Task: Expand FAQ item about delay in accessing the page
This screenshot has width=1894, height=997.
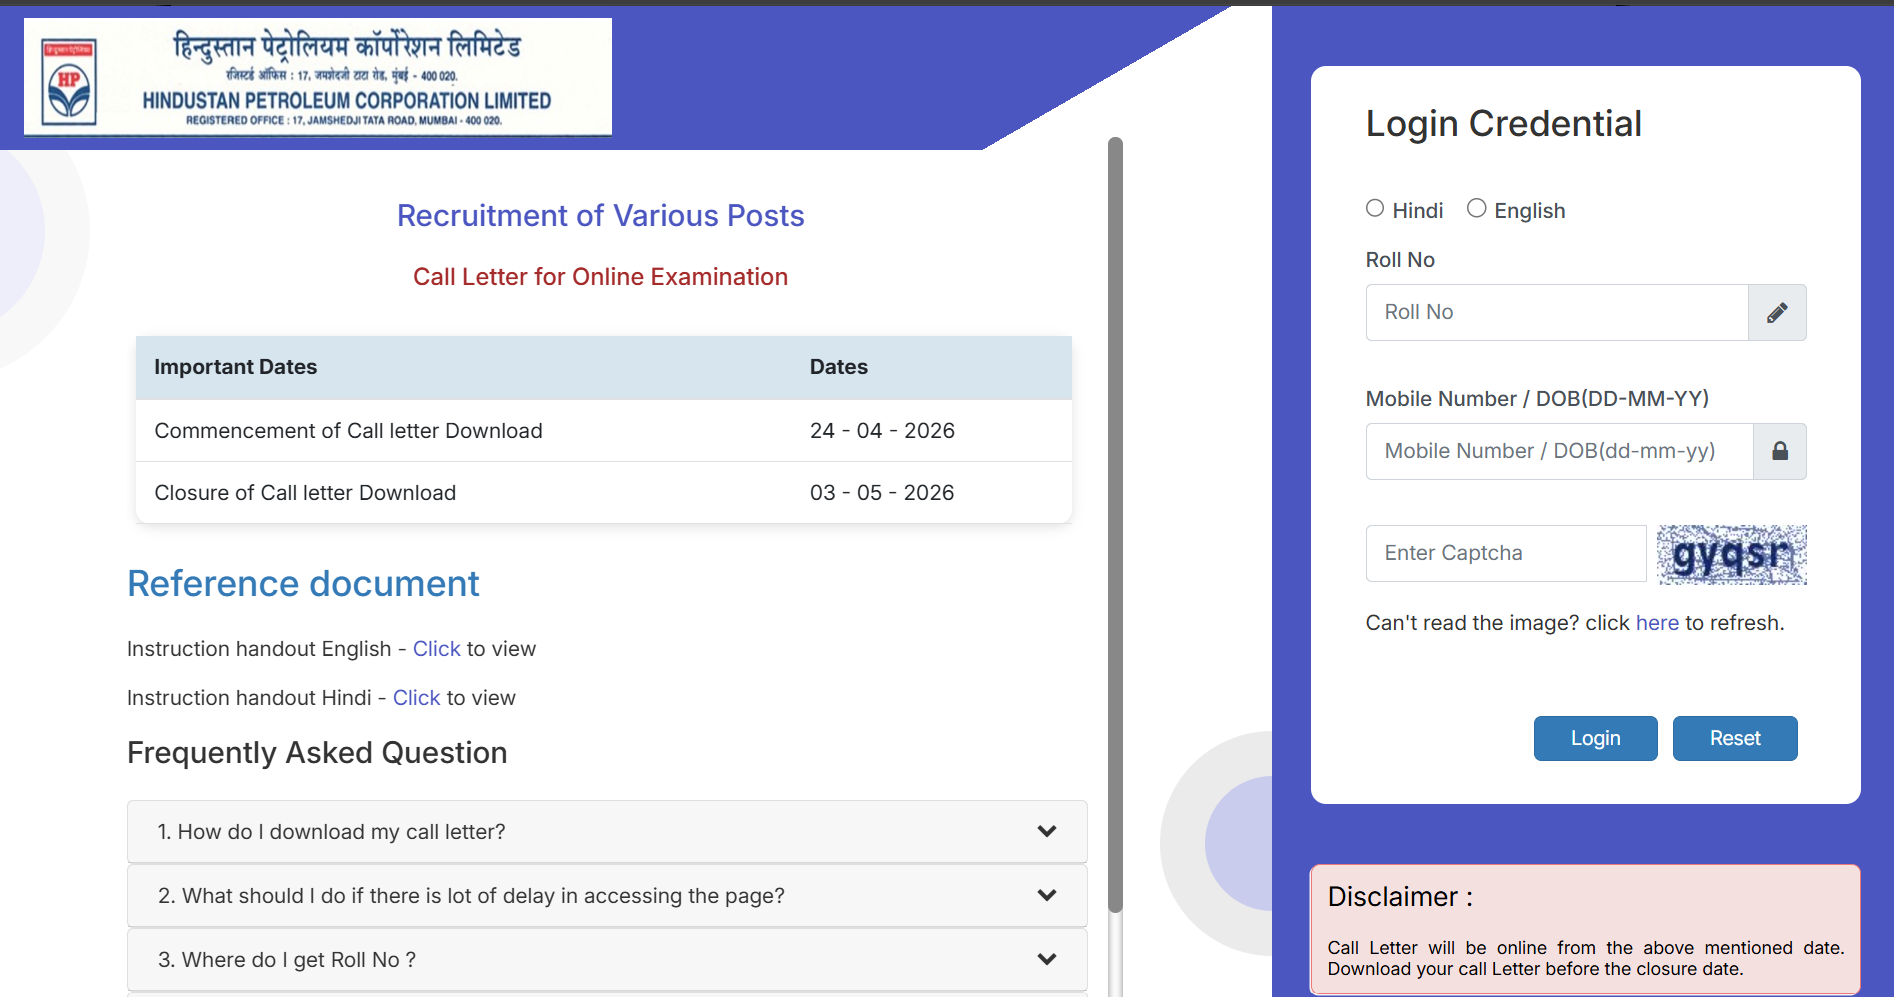Action: (x=605, y=895)
